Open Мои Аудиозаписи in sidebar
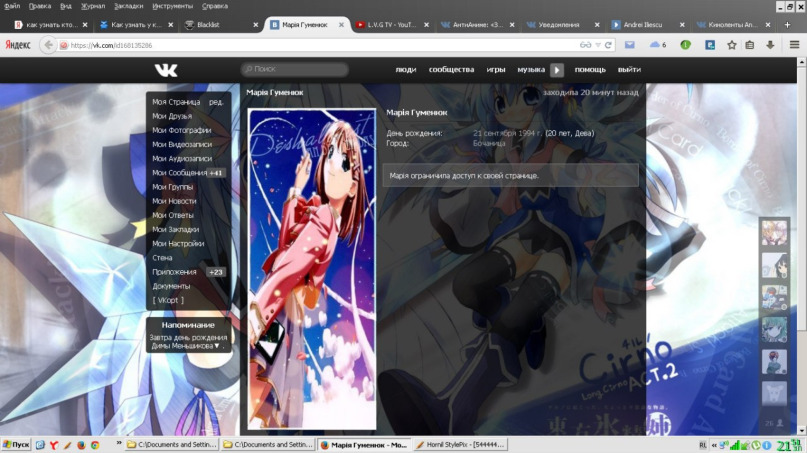Viewport: 807px width, 453px height. 182,159
